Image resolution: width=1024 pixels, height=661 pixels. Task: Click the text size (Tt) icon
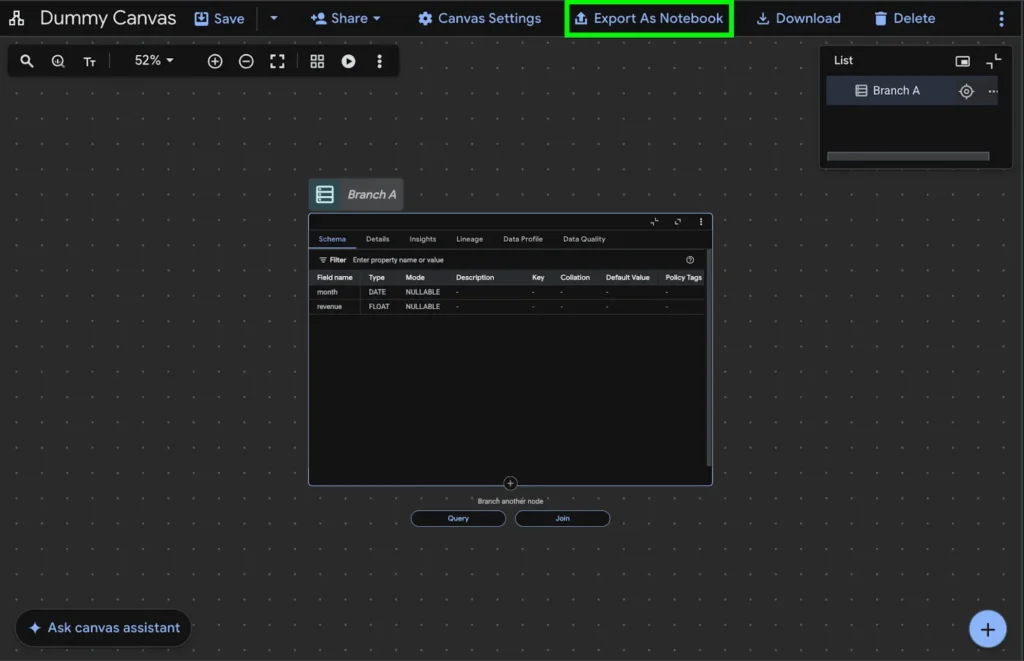pyautogui.click(x=89, y=61)
